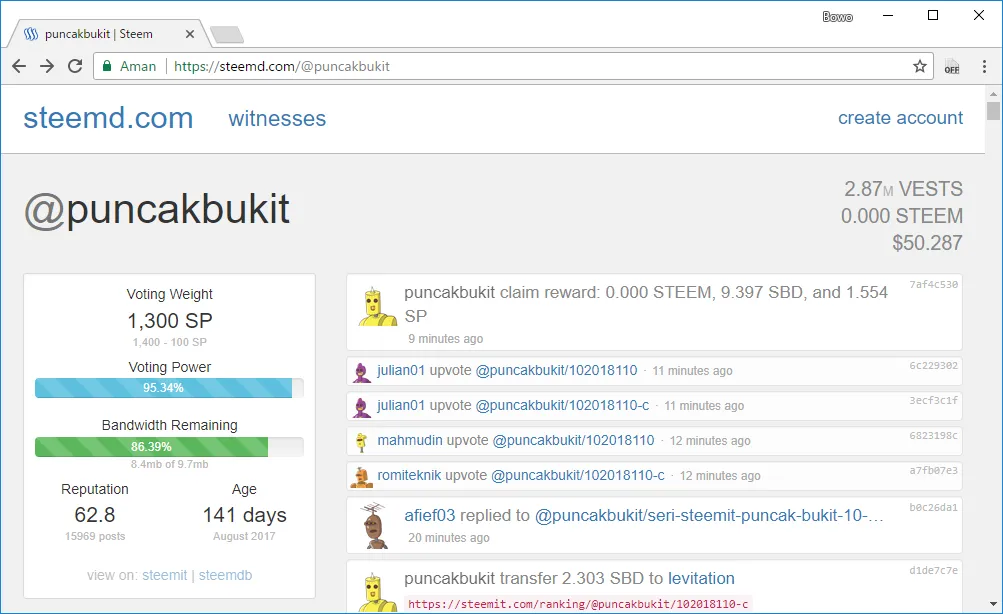The image size is (1003, 614).
Task: Click the romiteknik avatar icon
Action: 361,476
